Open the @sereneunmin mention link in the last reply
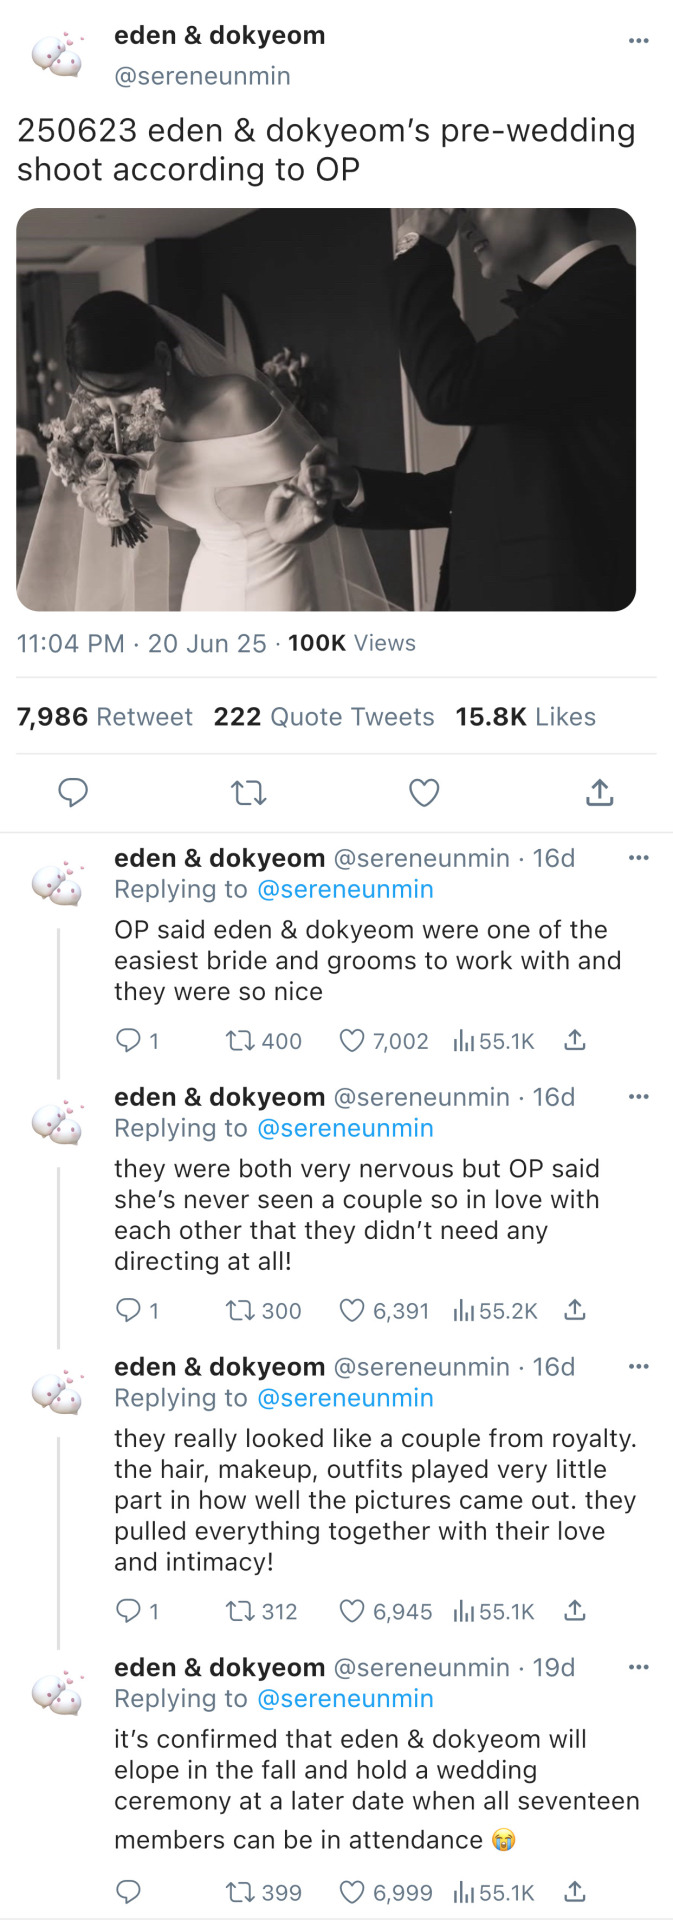Image resolution: width=673 pixels, height=1920 pixels. tap(345, 1699)
